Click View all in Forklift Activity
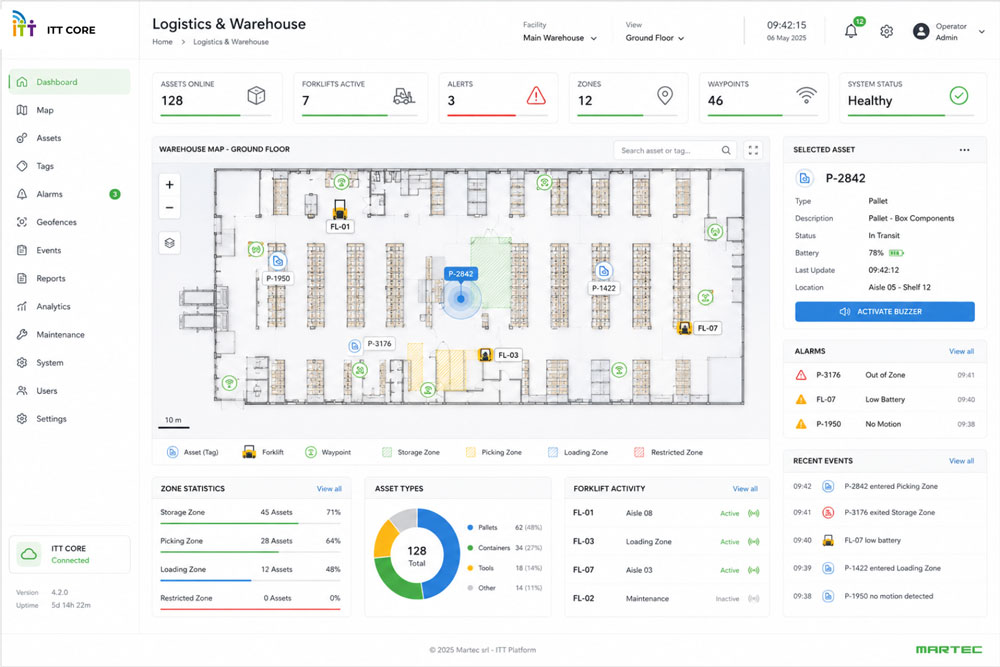The width and height of the screenshot is (1000, 667). pyautogui.click(x=745, y=489)
